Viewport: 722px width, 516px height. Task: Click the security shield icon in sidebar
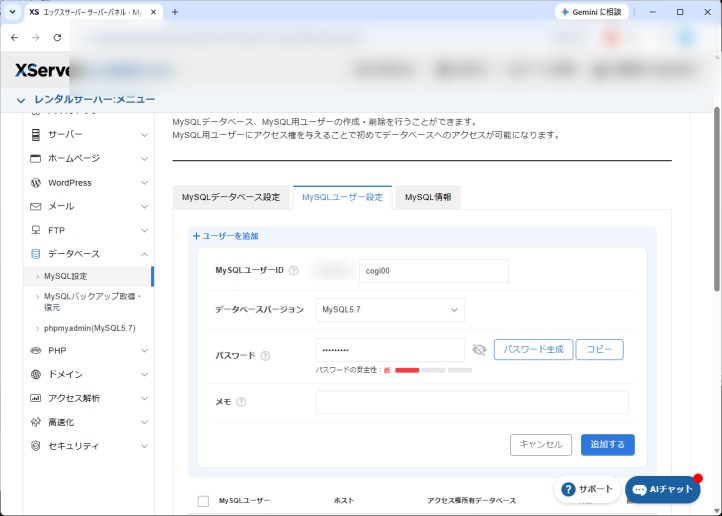click(x=35, y=446)
